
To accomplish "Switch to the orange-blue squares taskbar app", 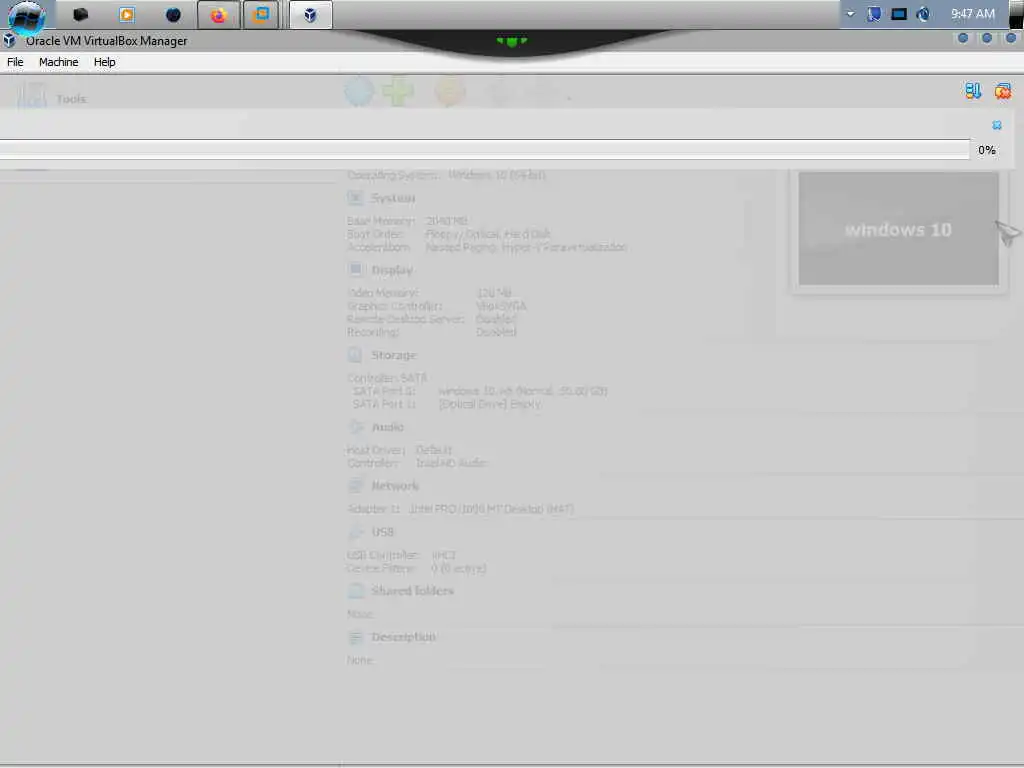I will pos(261,14).
